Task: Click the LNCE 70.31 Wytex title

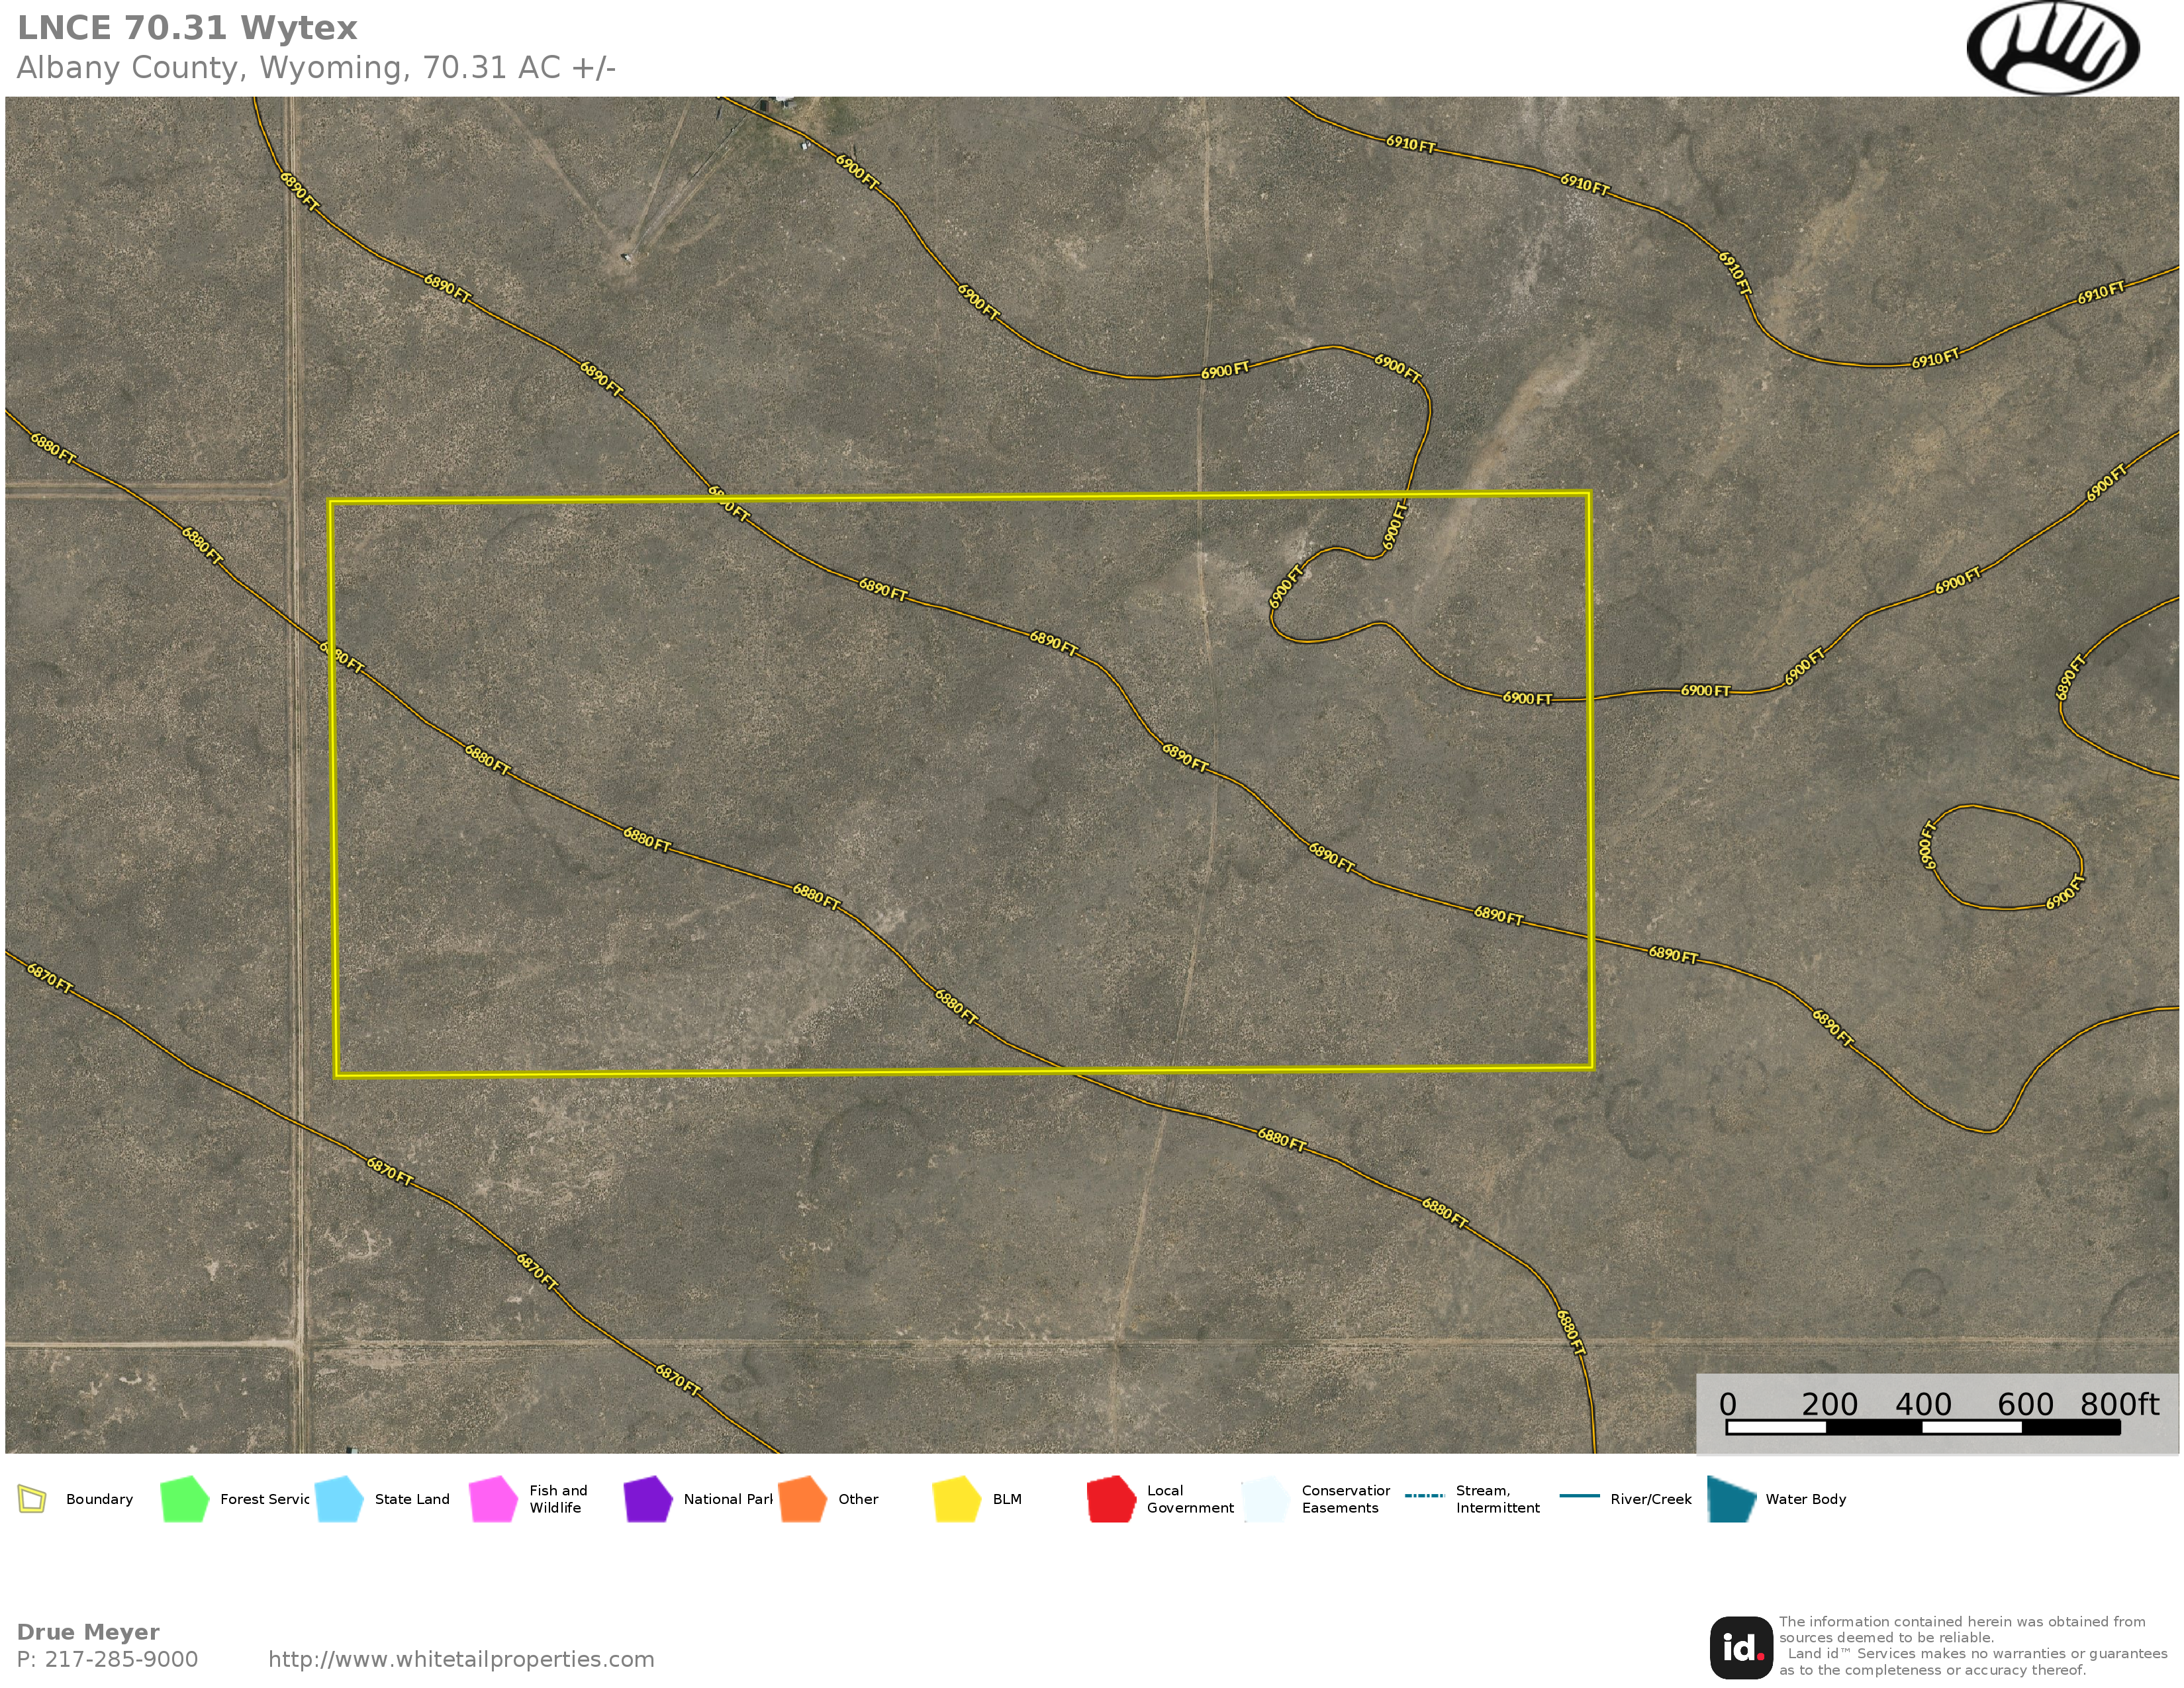Action: tap(187, 28)
